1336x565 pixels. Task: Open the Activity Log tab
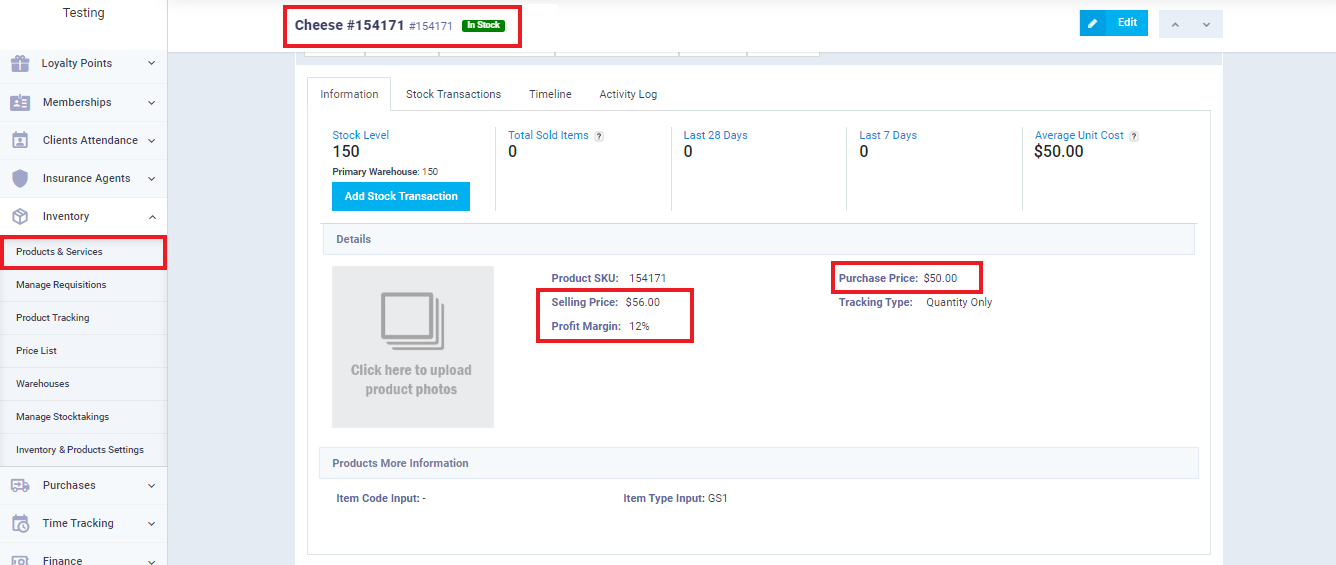[x=628, y=94]
